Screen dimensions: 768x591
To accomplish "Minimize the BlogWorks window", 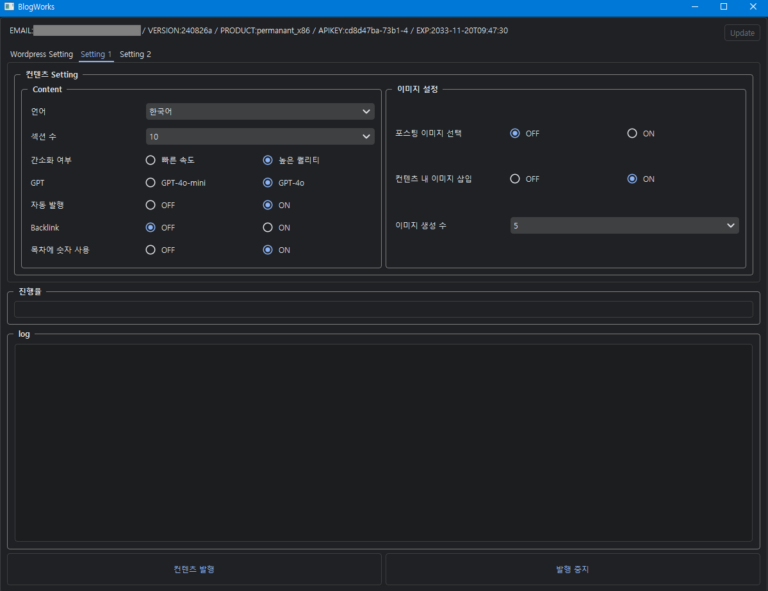I will [x=697, y=7].
